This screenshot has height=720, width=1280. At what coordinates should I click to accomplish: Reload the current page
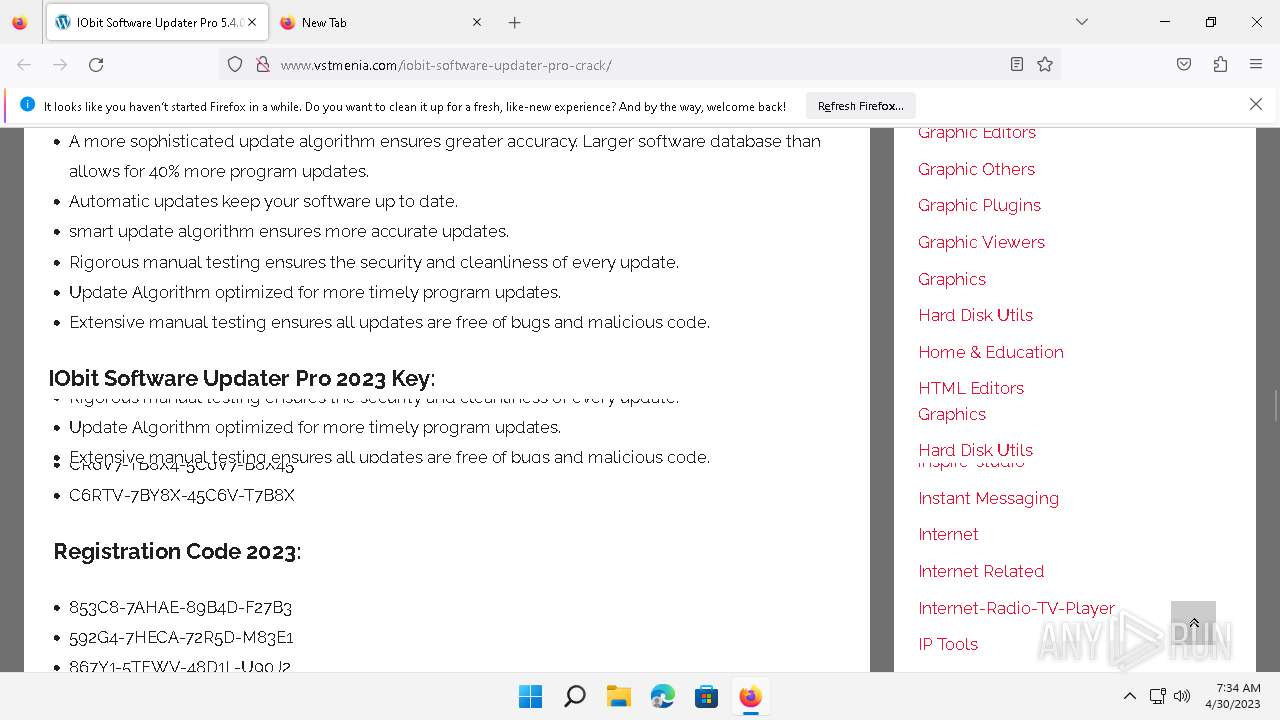tap(96, 64)
